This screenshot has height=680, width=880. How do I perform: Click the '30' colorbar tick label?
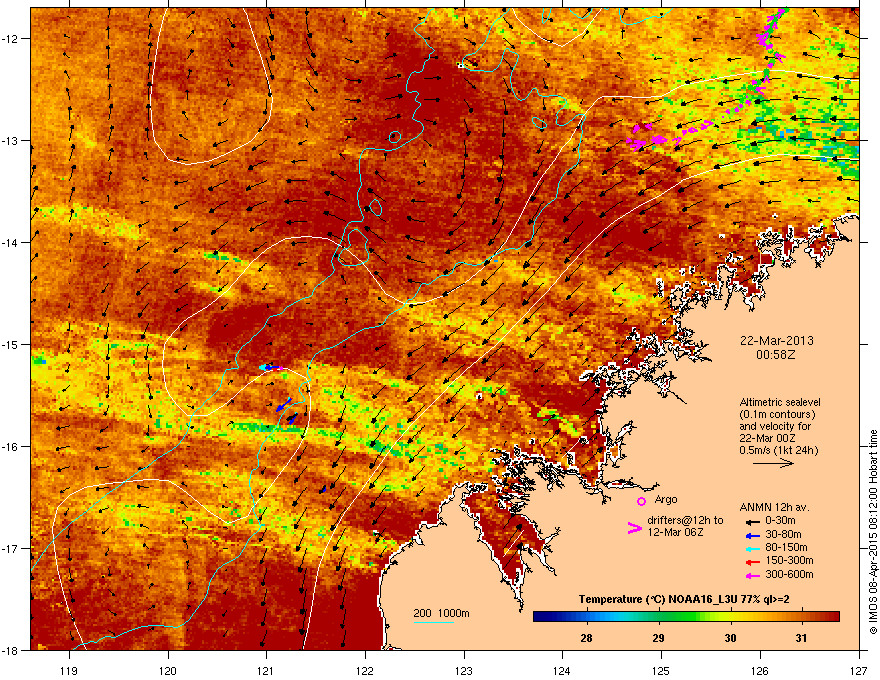pyautogui.click(x=730, y=638)
